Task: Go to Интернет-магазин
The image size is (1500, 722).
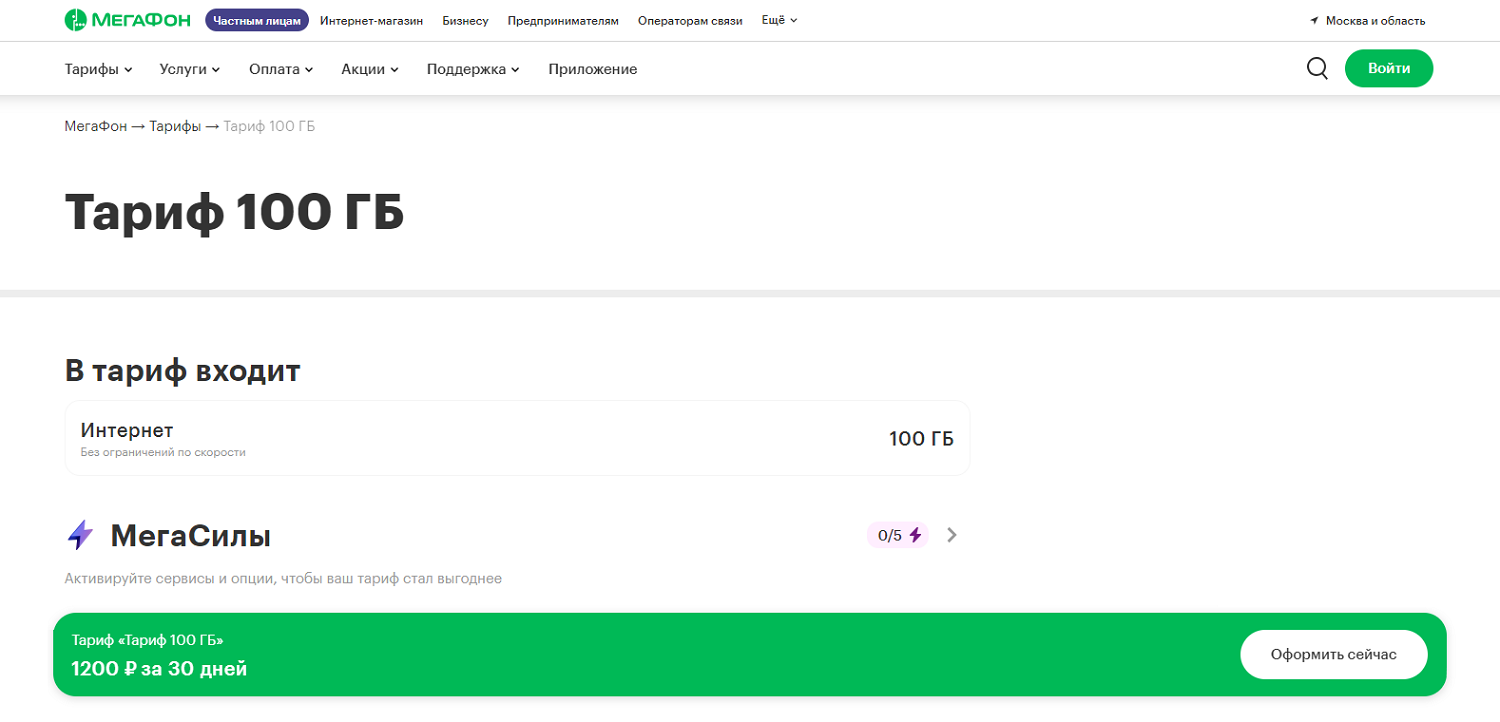Action: pyautogui.click(x=371, y=21)
